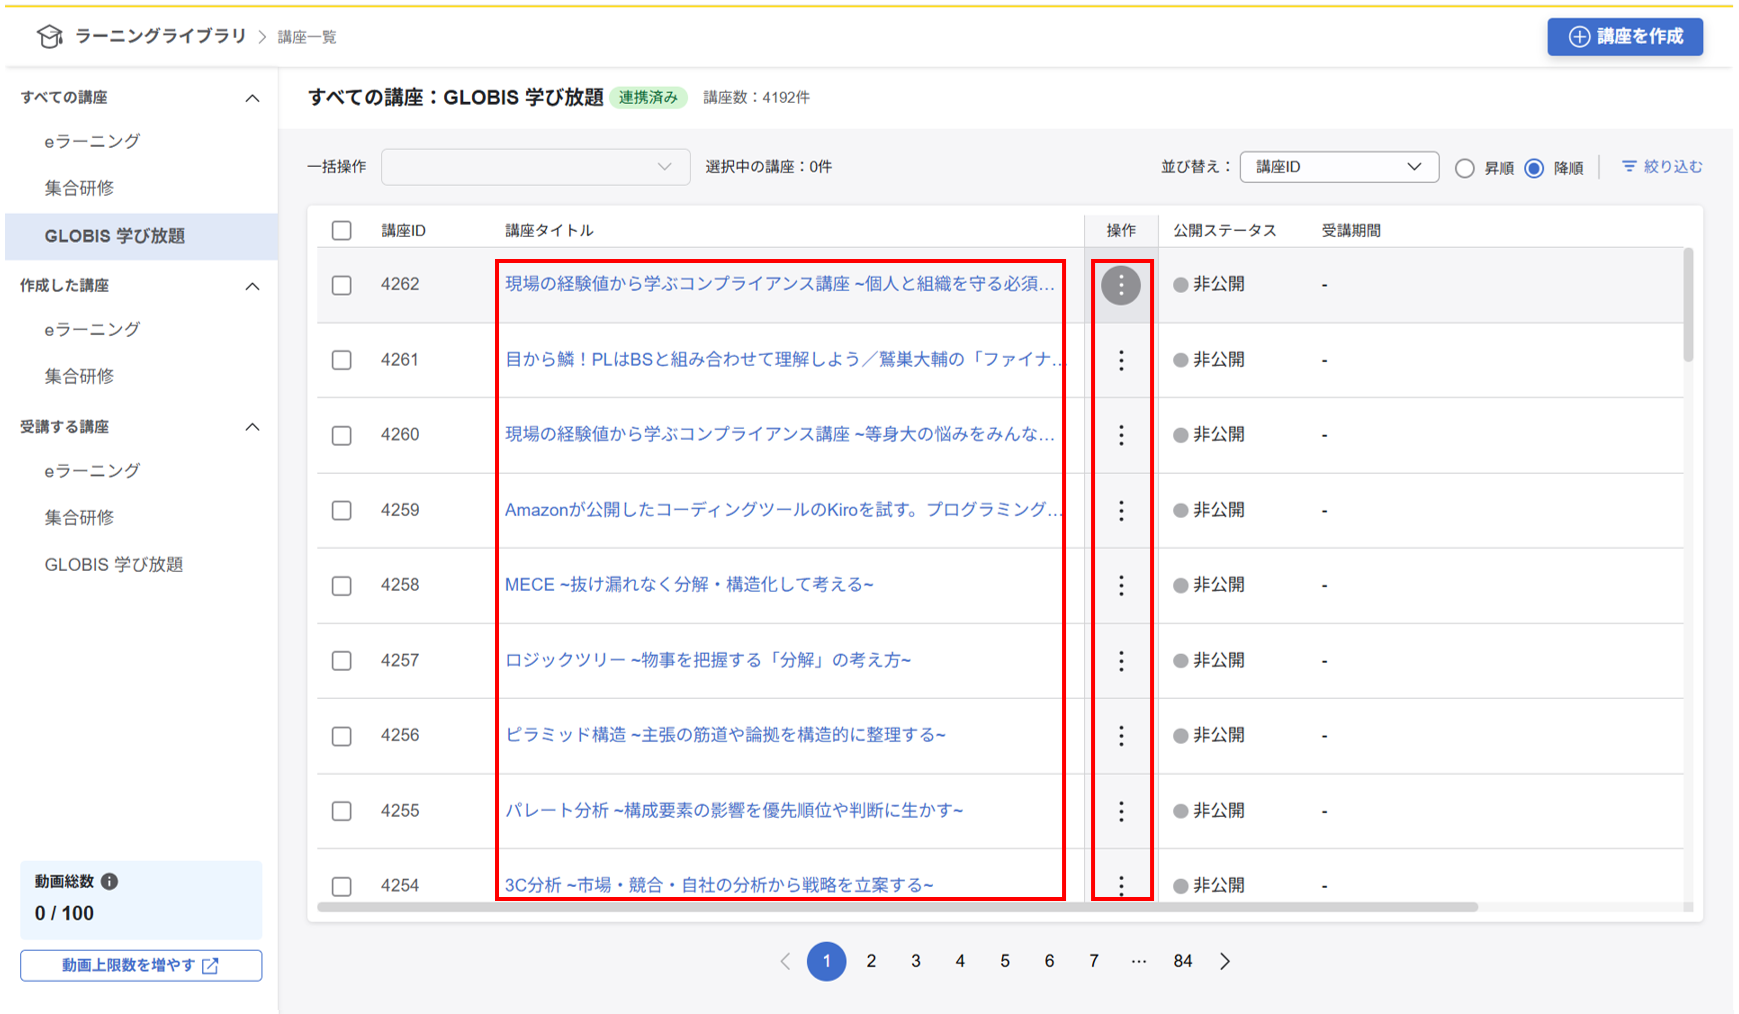Select eラーニング under 受講する講座
The width and height of the screenshot is (1739, 1014).
pyautogui.click(x=92, y=471)
